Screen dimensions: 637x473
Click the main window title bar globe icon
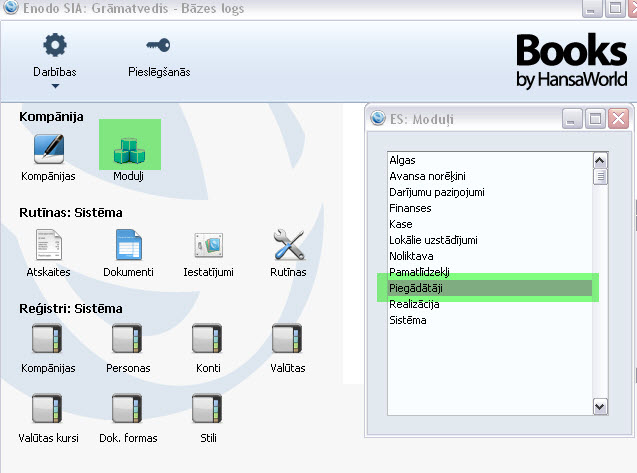tap(11, 7)
